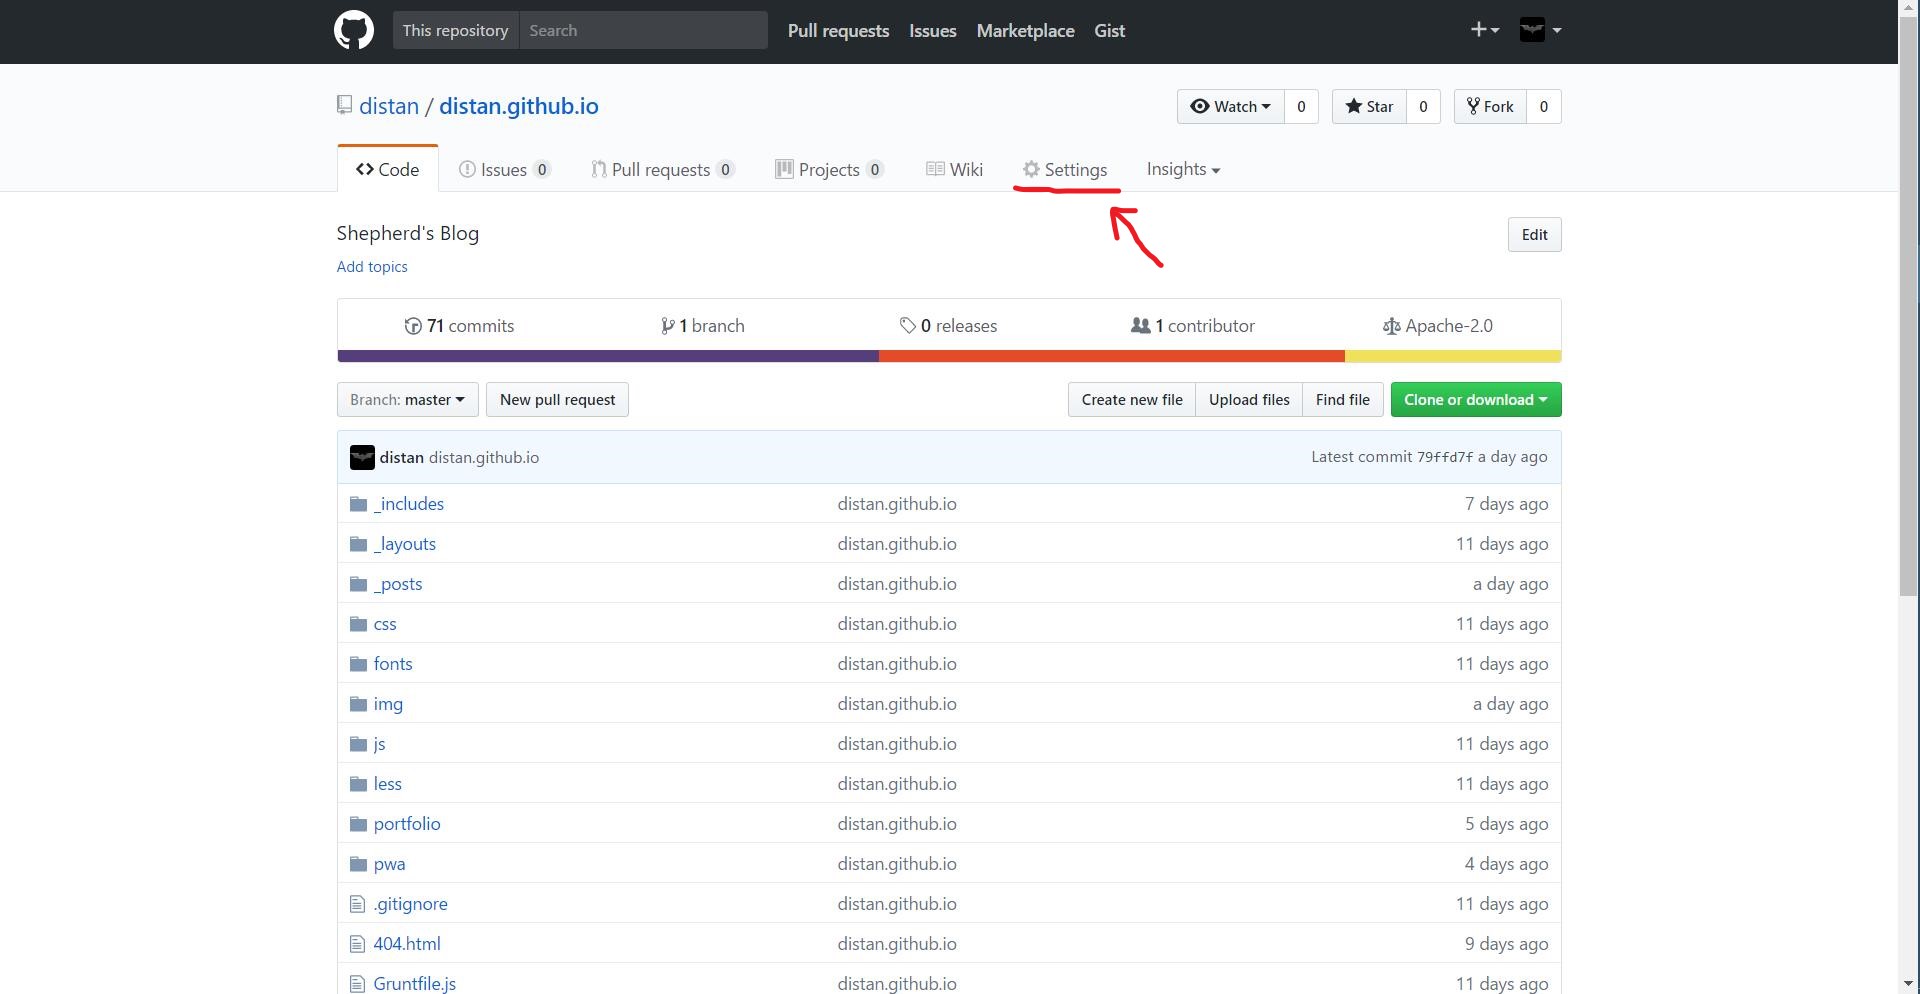1920x994 pixels.
Task: Open the _posts folder name link
Action: click(398, 584)
